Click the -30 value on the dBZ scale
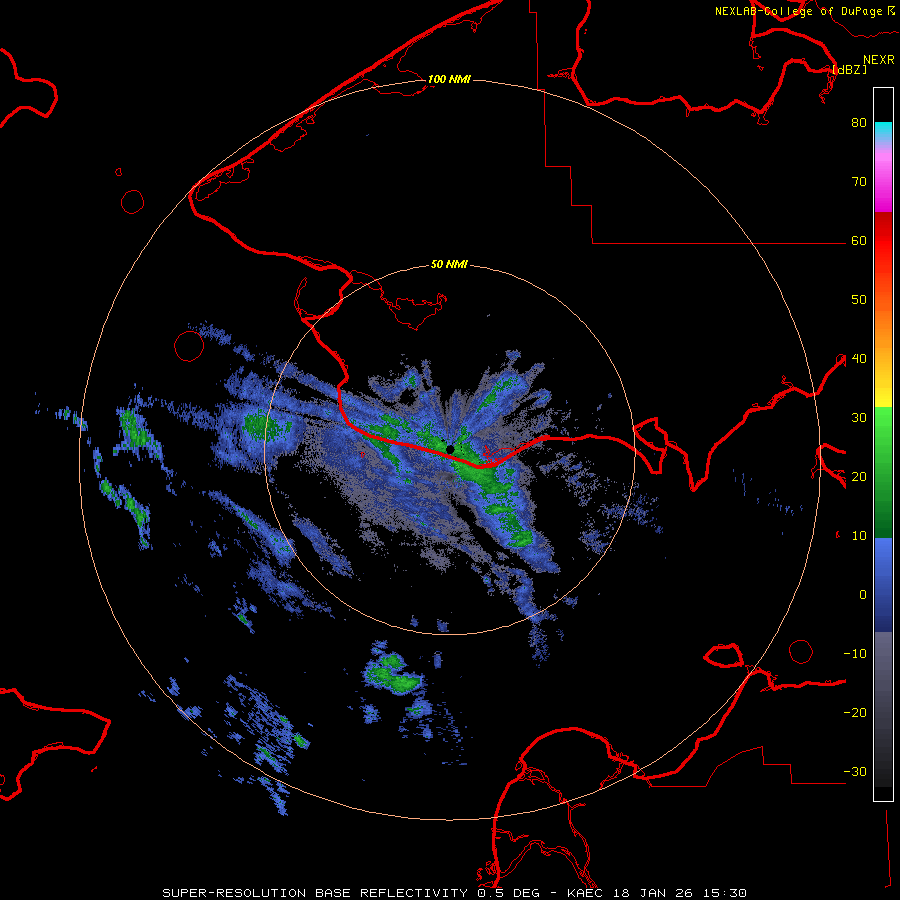 (x=855, y=772)
